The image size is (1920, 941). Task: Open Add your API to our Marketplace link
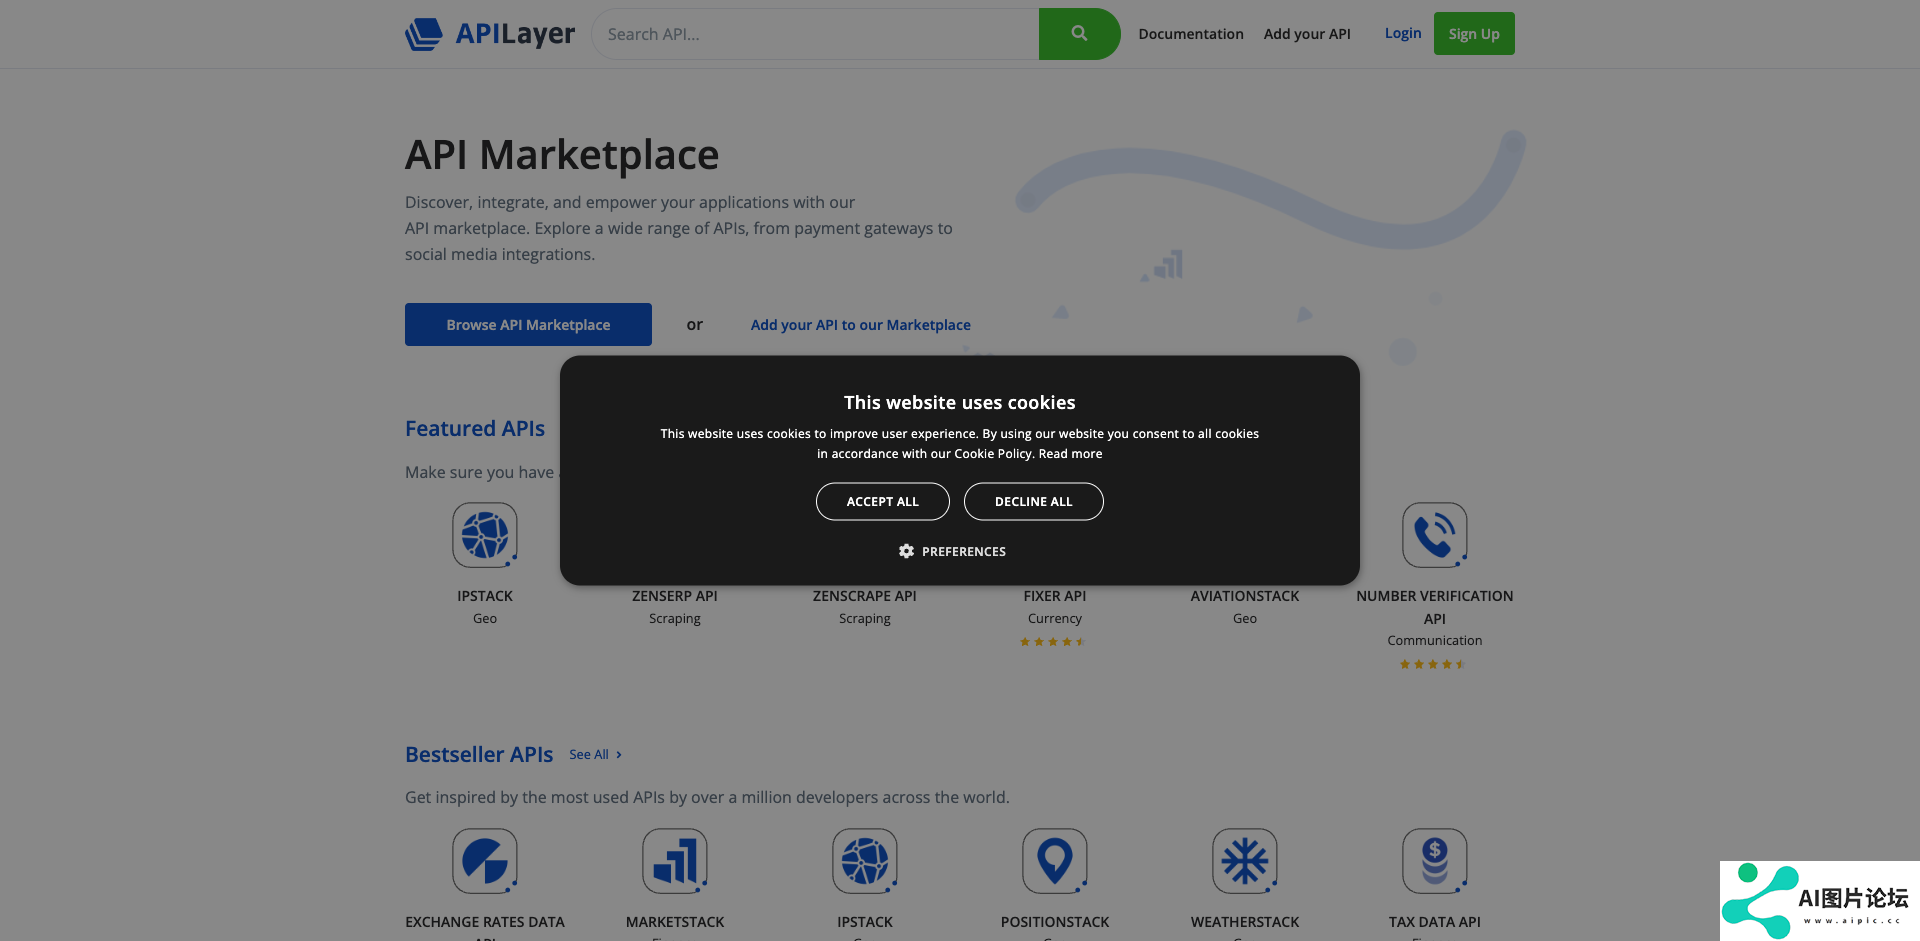coord(861,325)
